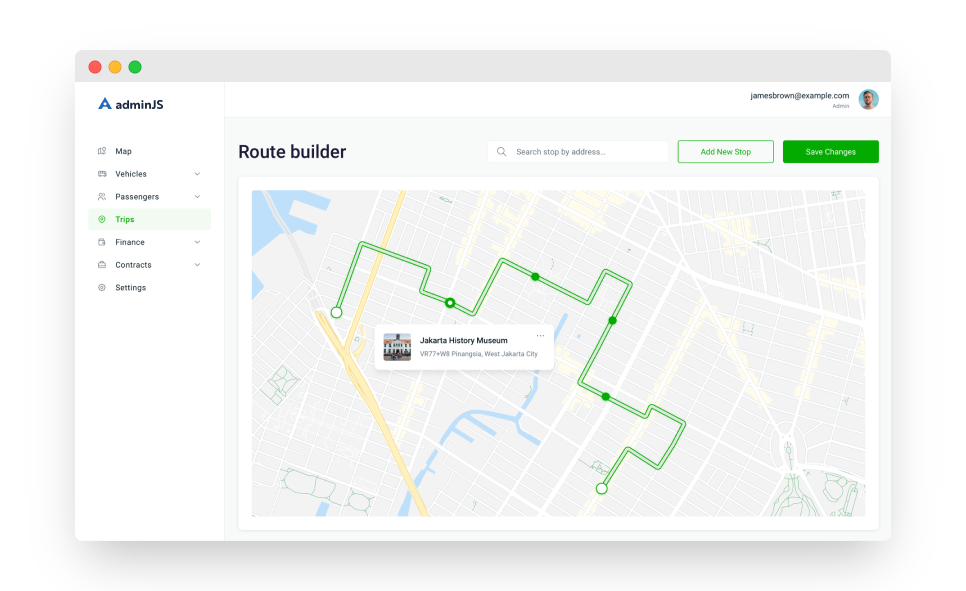Expand the Finance submenu chevron
Screen dimensions: 966x591
point(197,242)
